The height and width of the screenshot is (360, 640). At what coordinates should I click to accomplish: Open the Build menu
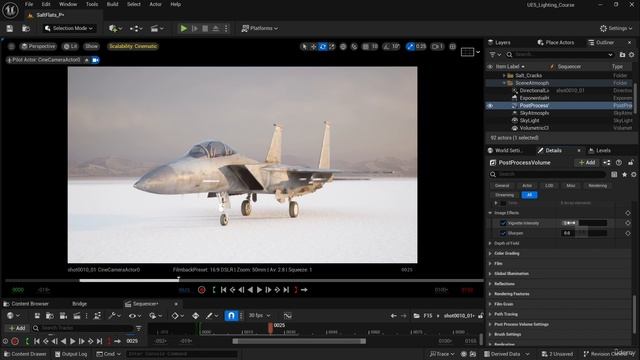point(112,4)
